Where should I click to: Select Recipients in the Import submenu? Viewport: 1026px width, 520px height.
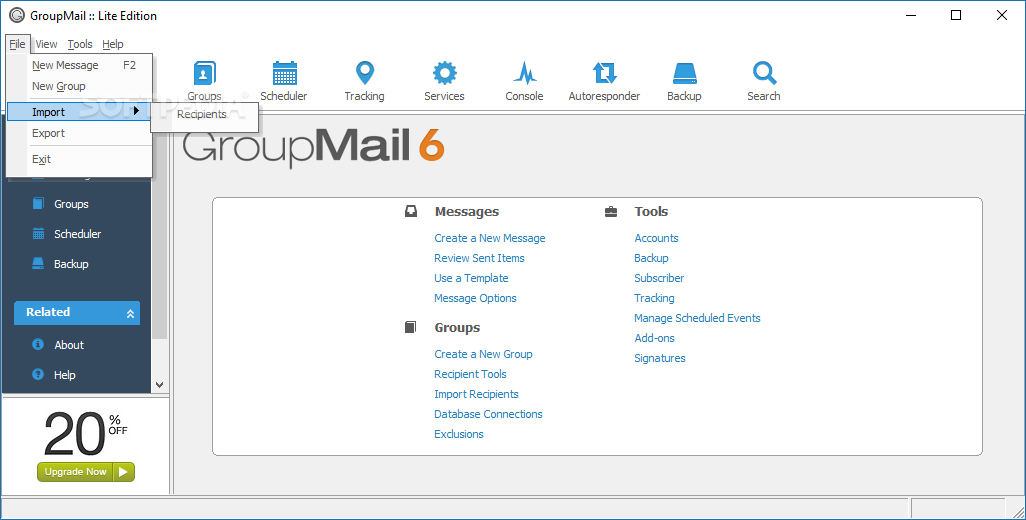click(x=204, y=115)
